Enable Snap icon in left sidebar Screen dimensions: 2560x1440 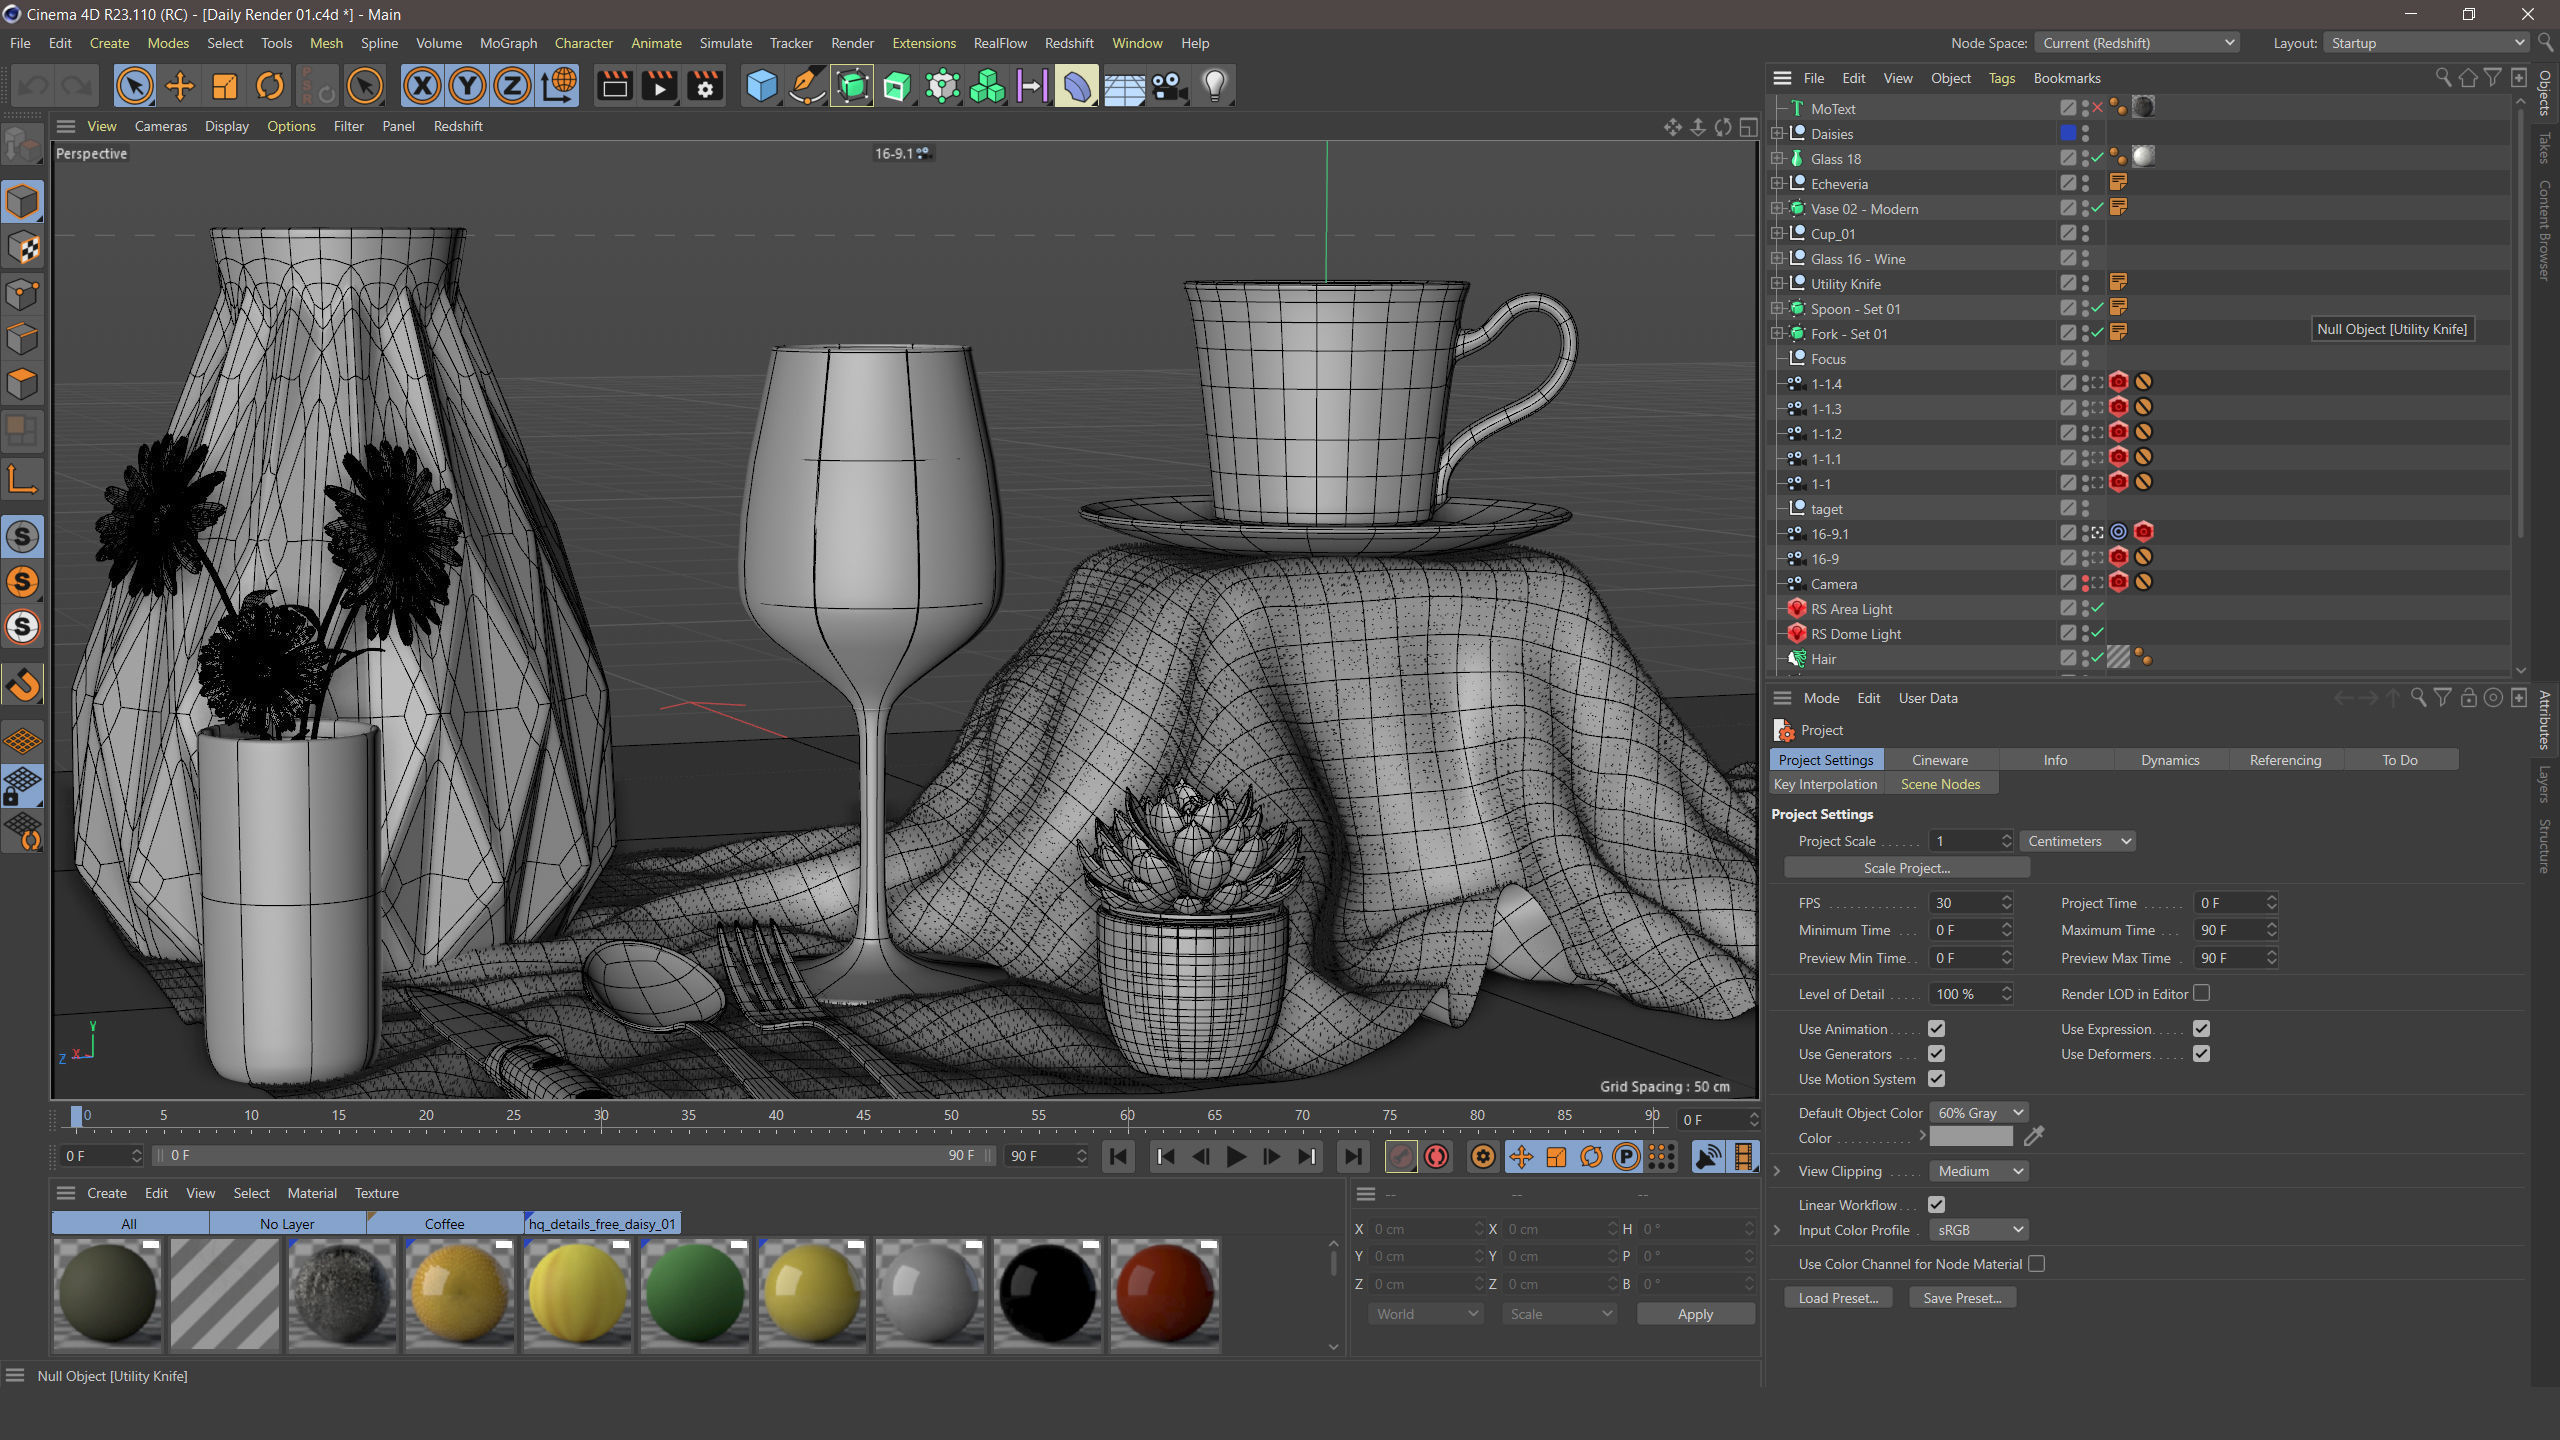(22, 685)
